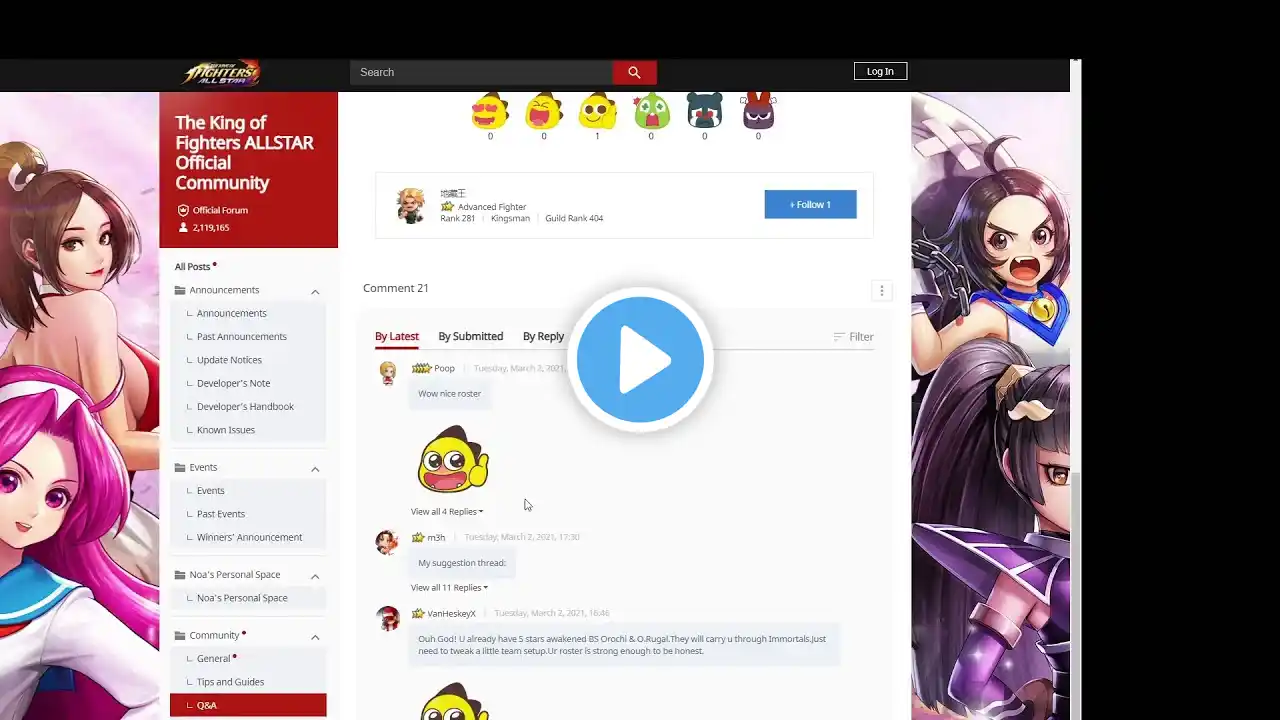
Task: Collapse the Events section chevron
Action: [x=315, y=468]
